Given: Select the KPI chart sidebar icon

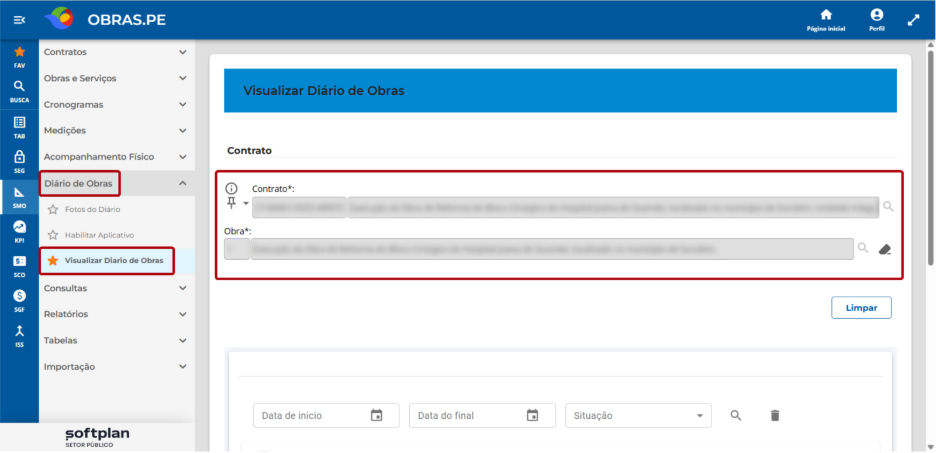Looking at the screenshot, I should [19, 231].
